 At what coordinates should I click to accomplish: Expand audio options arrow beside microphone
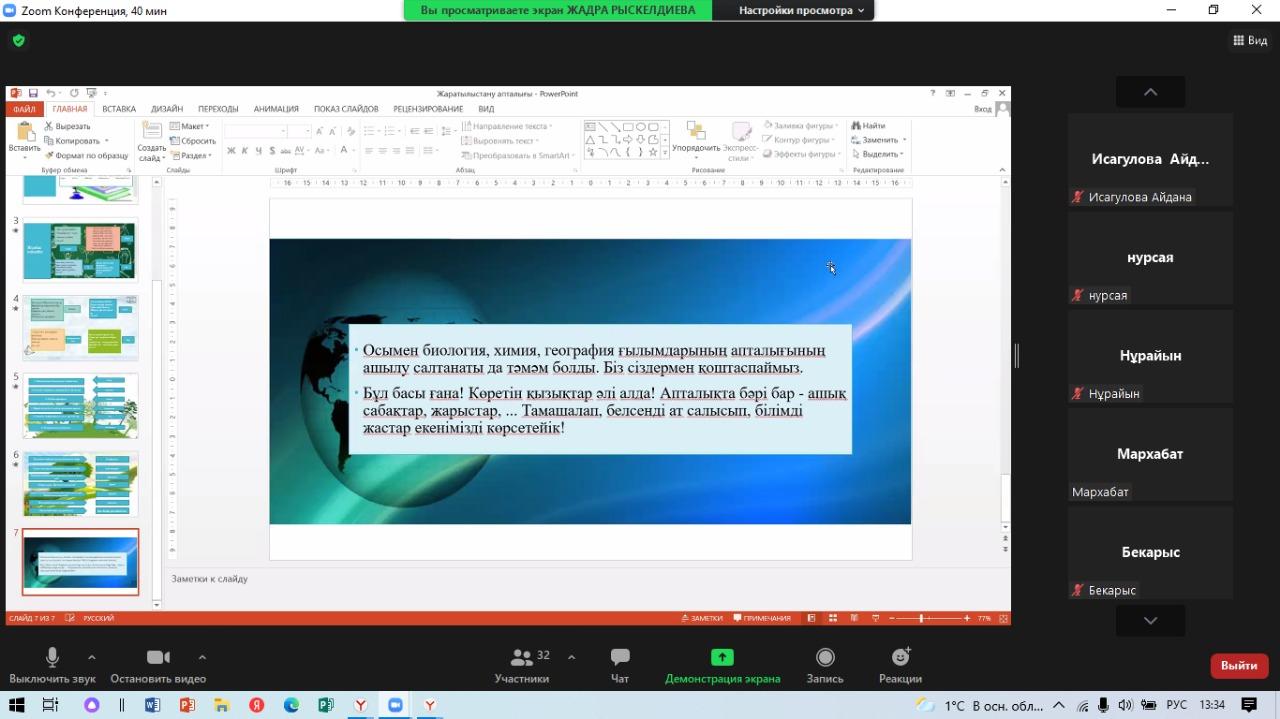pyautogui.click(x=92, y=657)
